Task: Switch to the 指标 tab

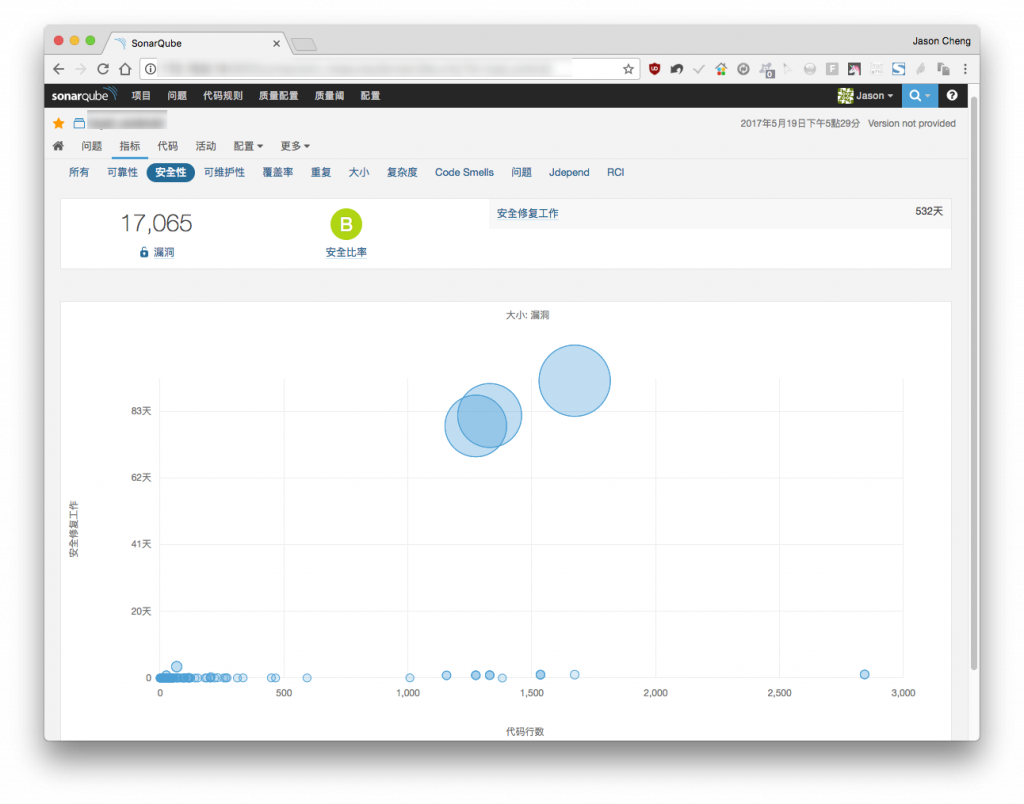Action: click(129, 146)
